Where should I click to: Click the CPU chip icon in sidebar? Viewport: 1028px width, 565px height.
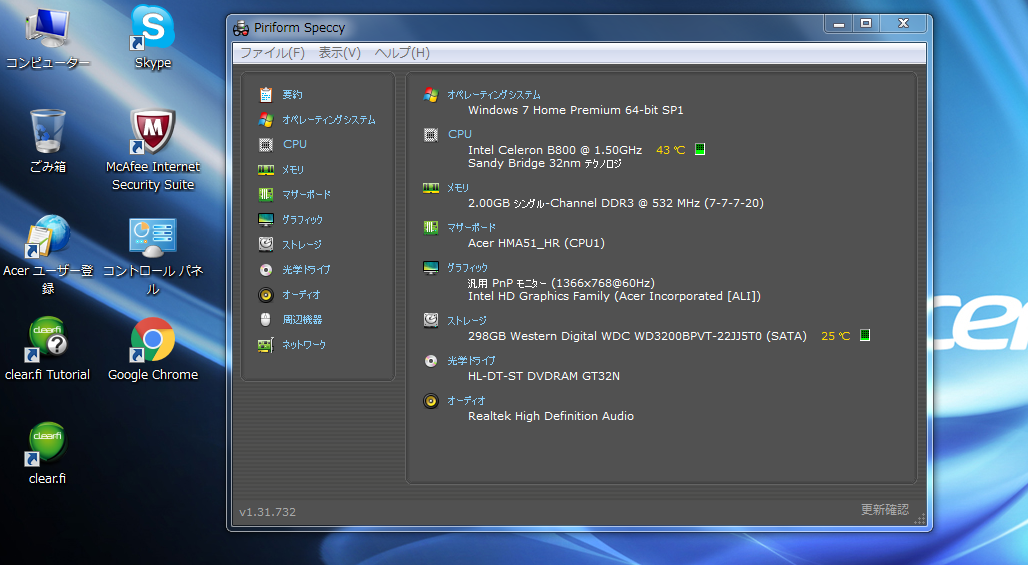266,144
